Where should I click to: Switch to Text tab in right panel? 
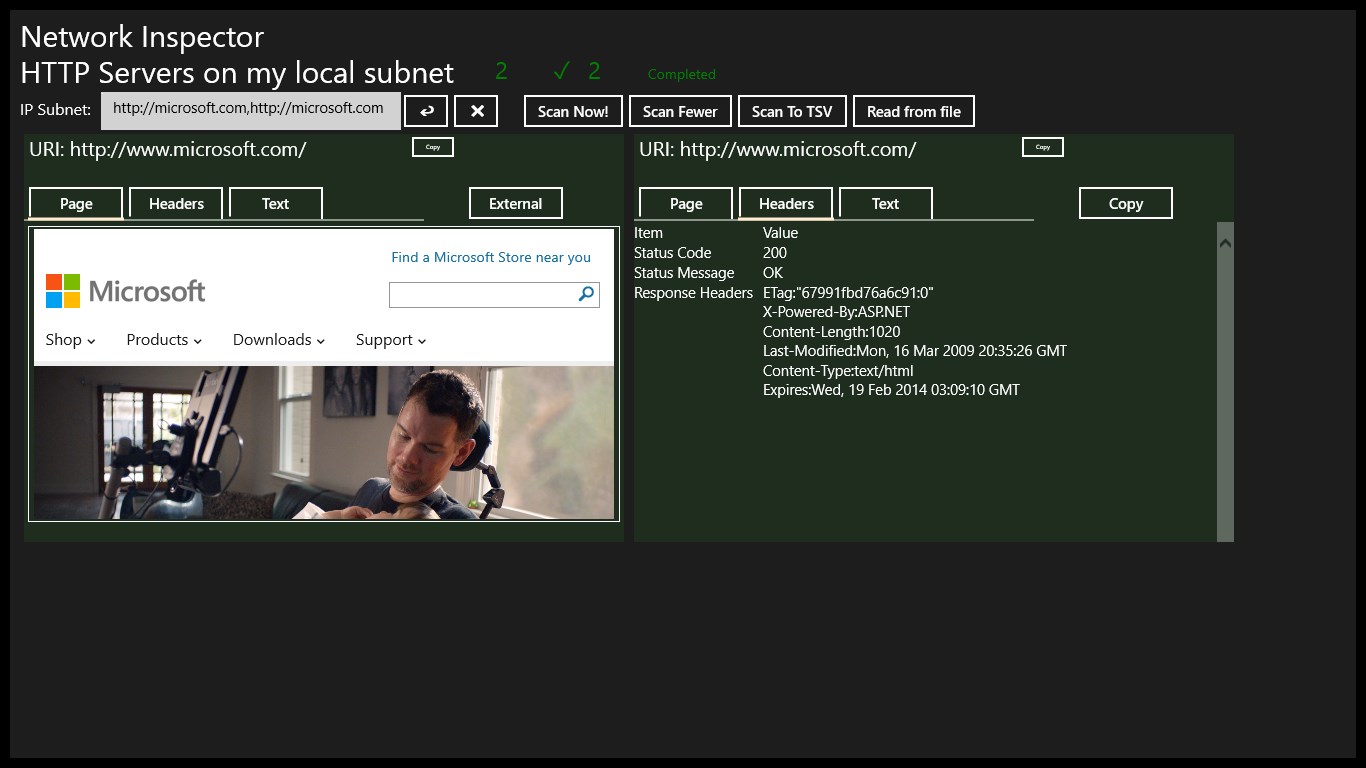coord(885,203)
